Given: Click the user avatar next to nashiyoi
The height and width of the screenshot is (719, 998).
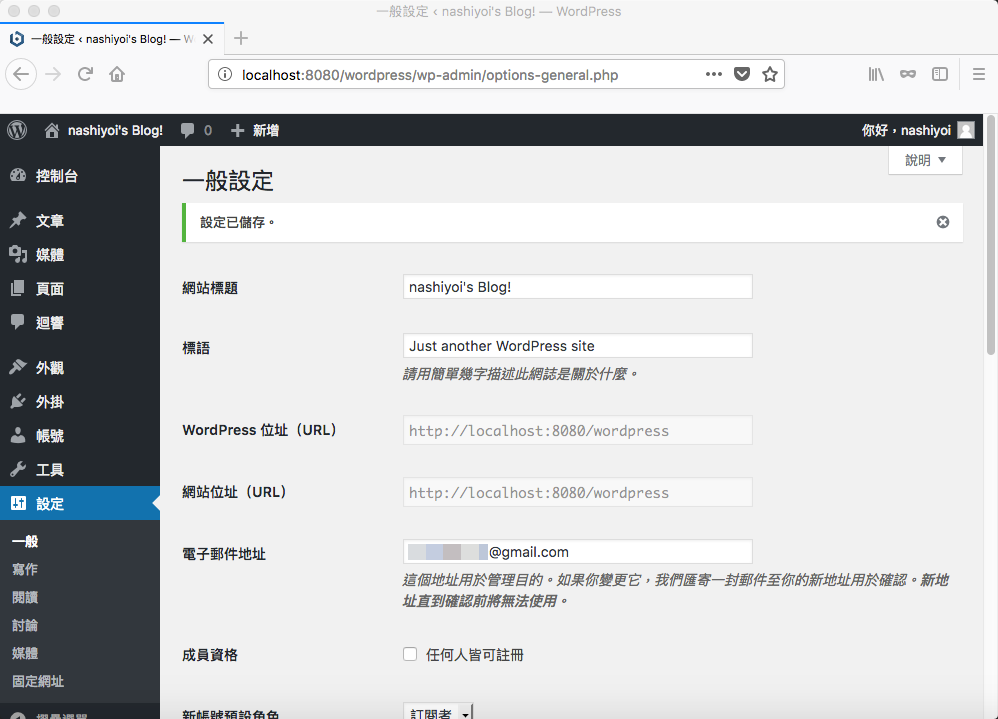Looking at the screenshot, I should 966,130.
